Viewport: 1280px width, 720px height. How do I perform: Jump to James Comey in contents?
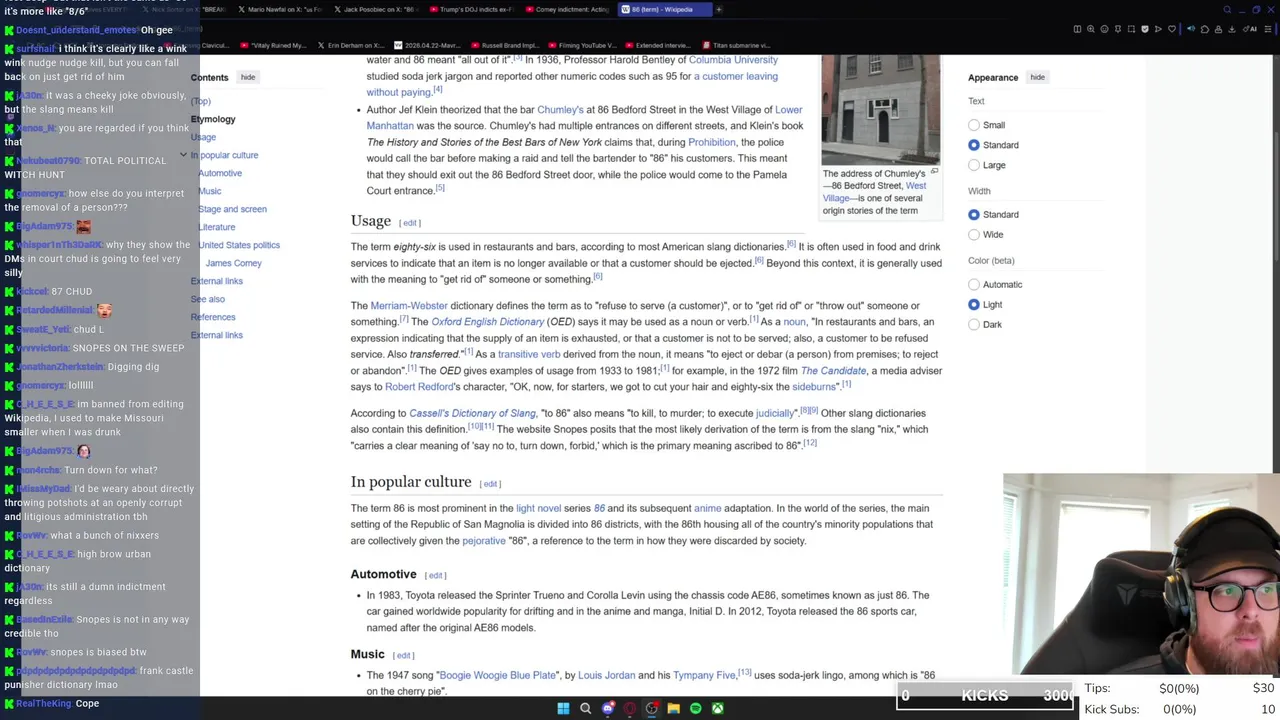pos(233,263)
